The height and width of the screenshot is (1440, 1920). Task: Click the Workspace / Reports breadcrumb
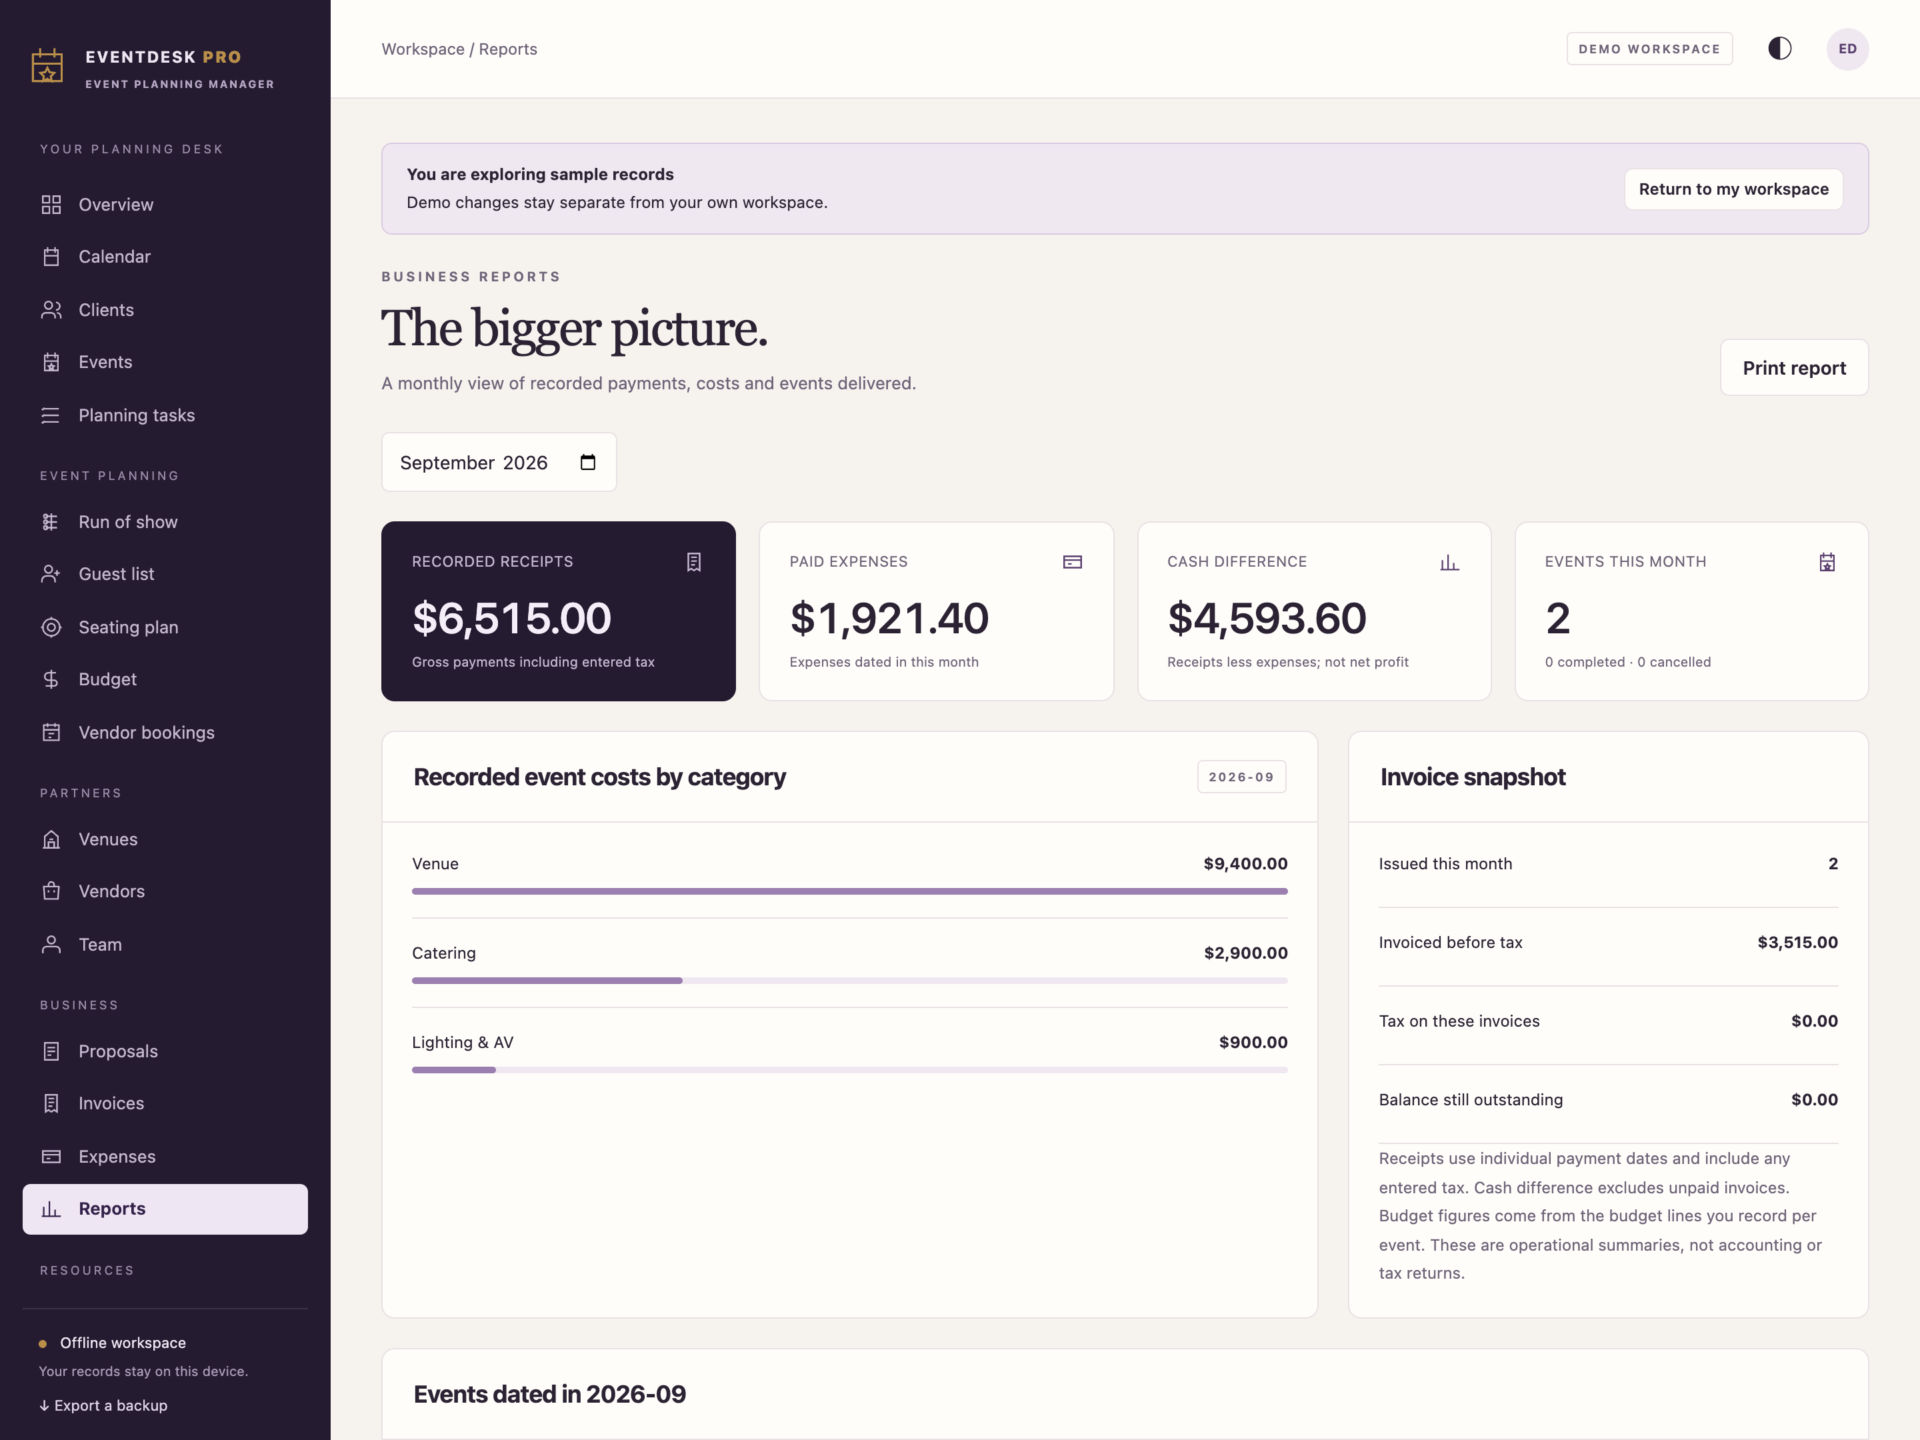[x=459, y=49]
